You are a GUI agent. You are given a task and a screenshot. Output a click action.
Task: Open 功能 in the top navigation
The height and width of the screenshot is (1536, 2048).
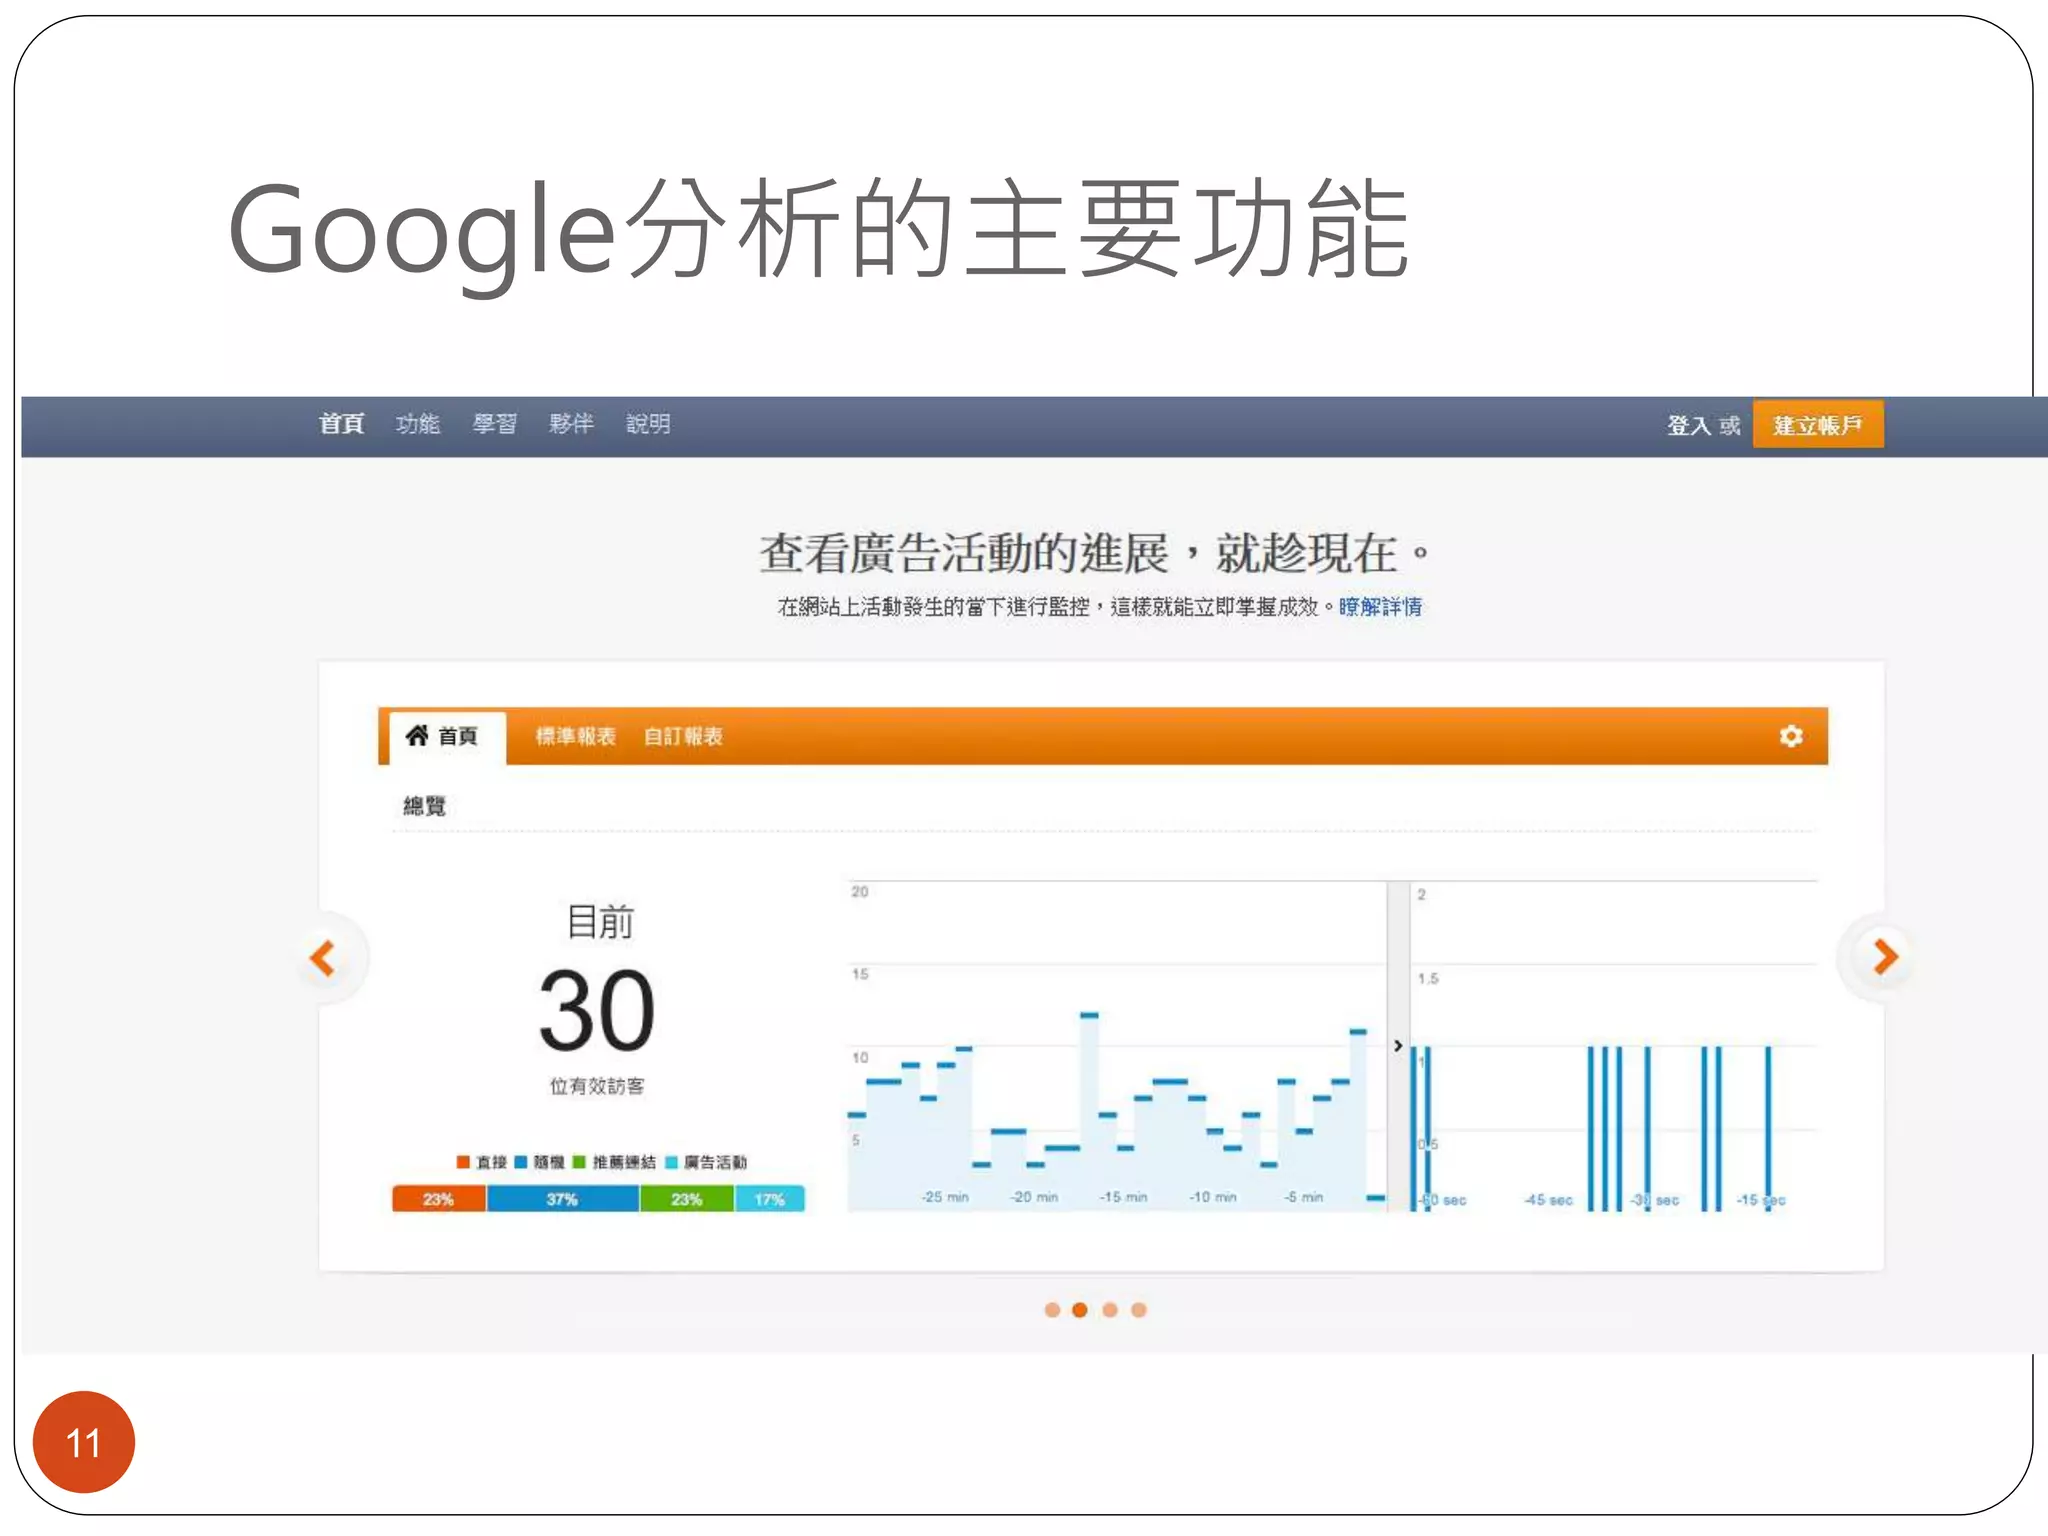click(418, 424)
